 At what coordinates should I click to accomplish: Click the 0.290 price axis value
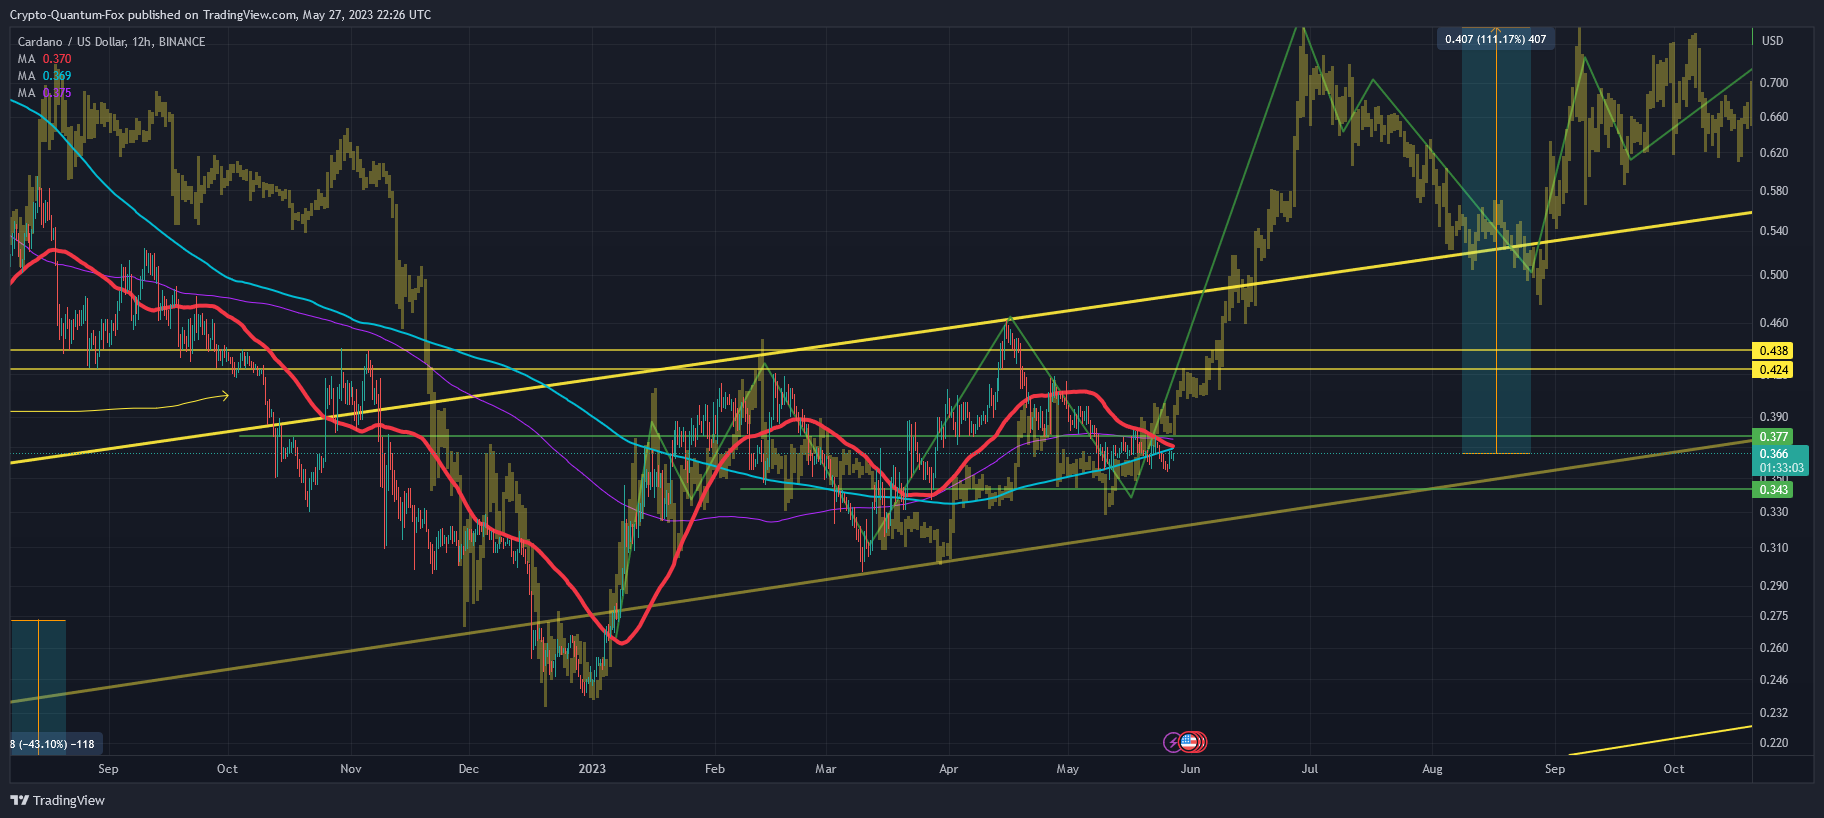tap(1774, 586)
